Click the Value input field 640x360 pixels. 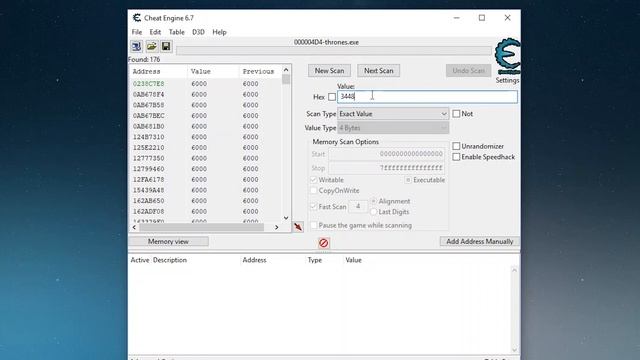[x=427, y=97]
